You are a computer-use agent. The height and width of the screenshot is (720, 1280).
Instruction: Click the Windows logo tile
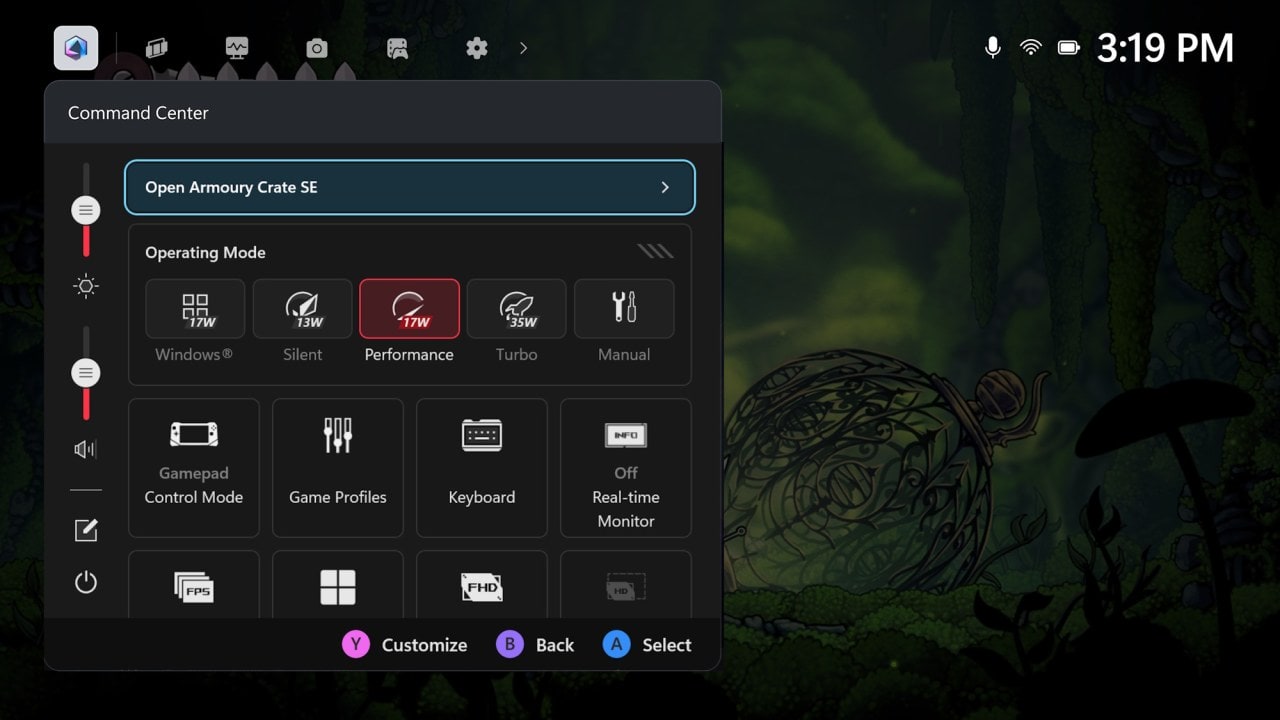tap(338, 586)
